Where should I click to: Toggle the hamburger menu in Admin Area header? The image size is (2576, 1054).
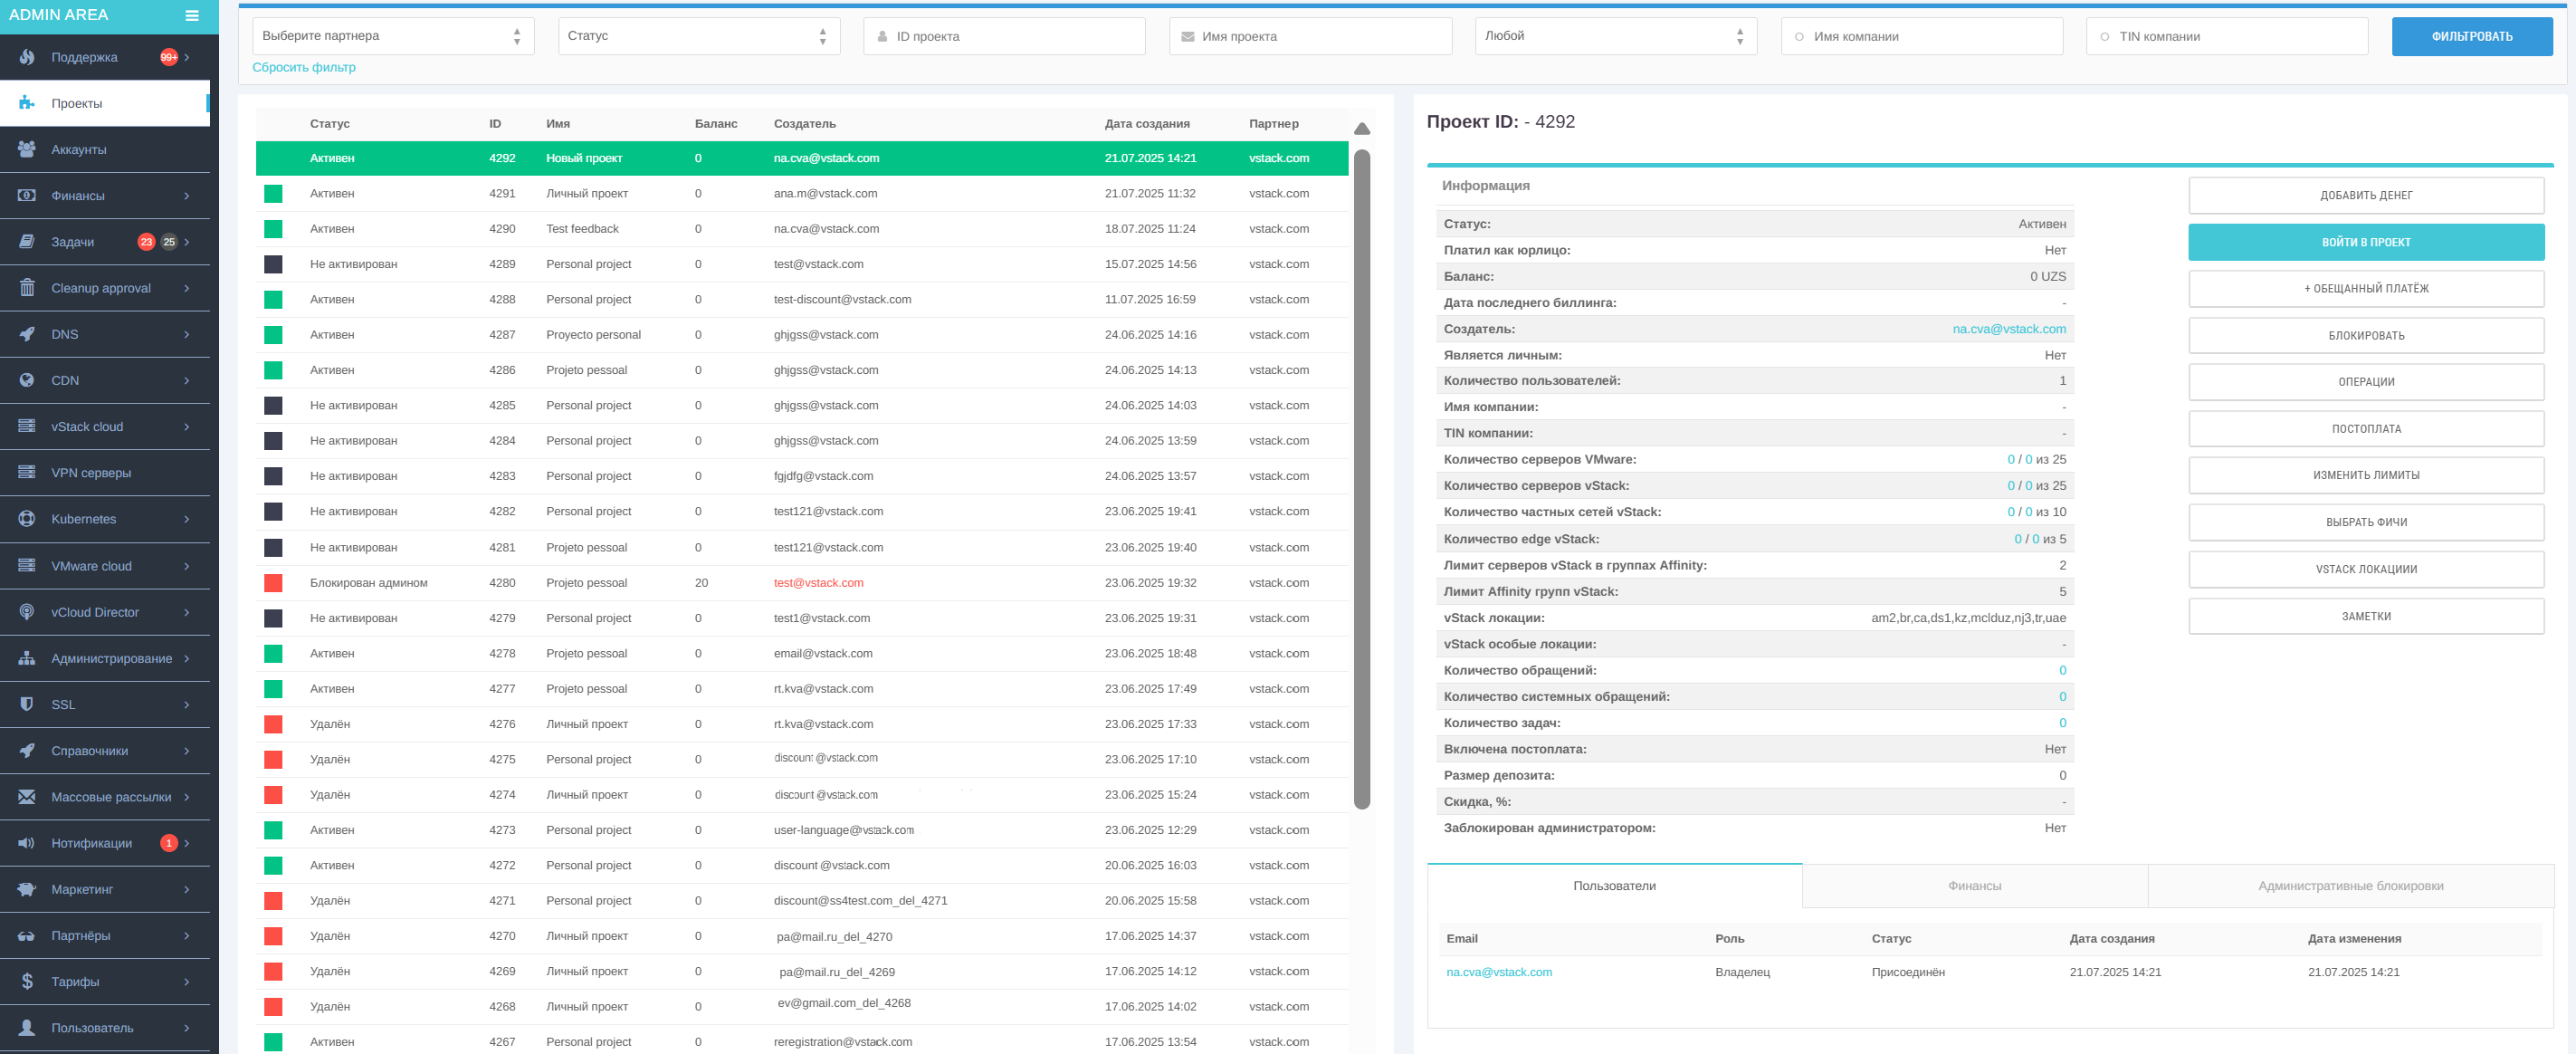(x=192, y=15)
